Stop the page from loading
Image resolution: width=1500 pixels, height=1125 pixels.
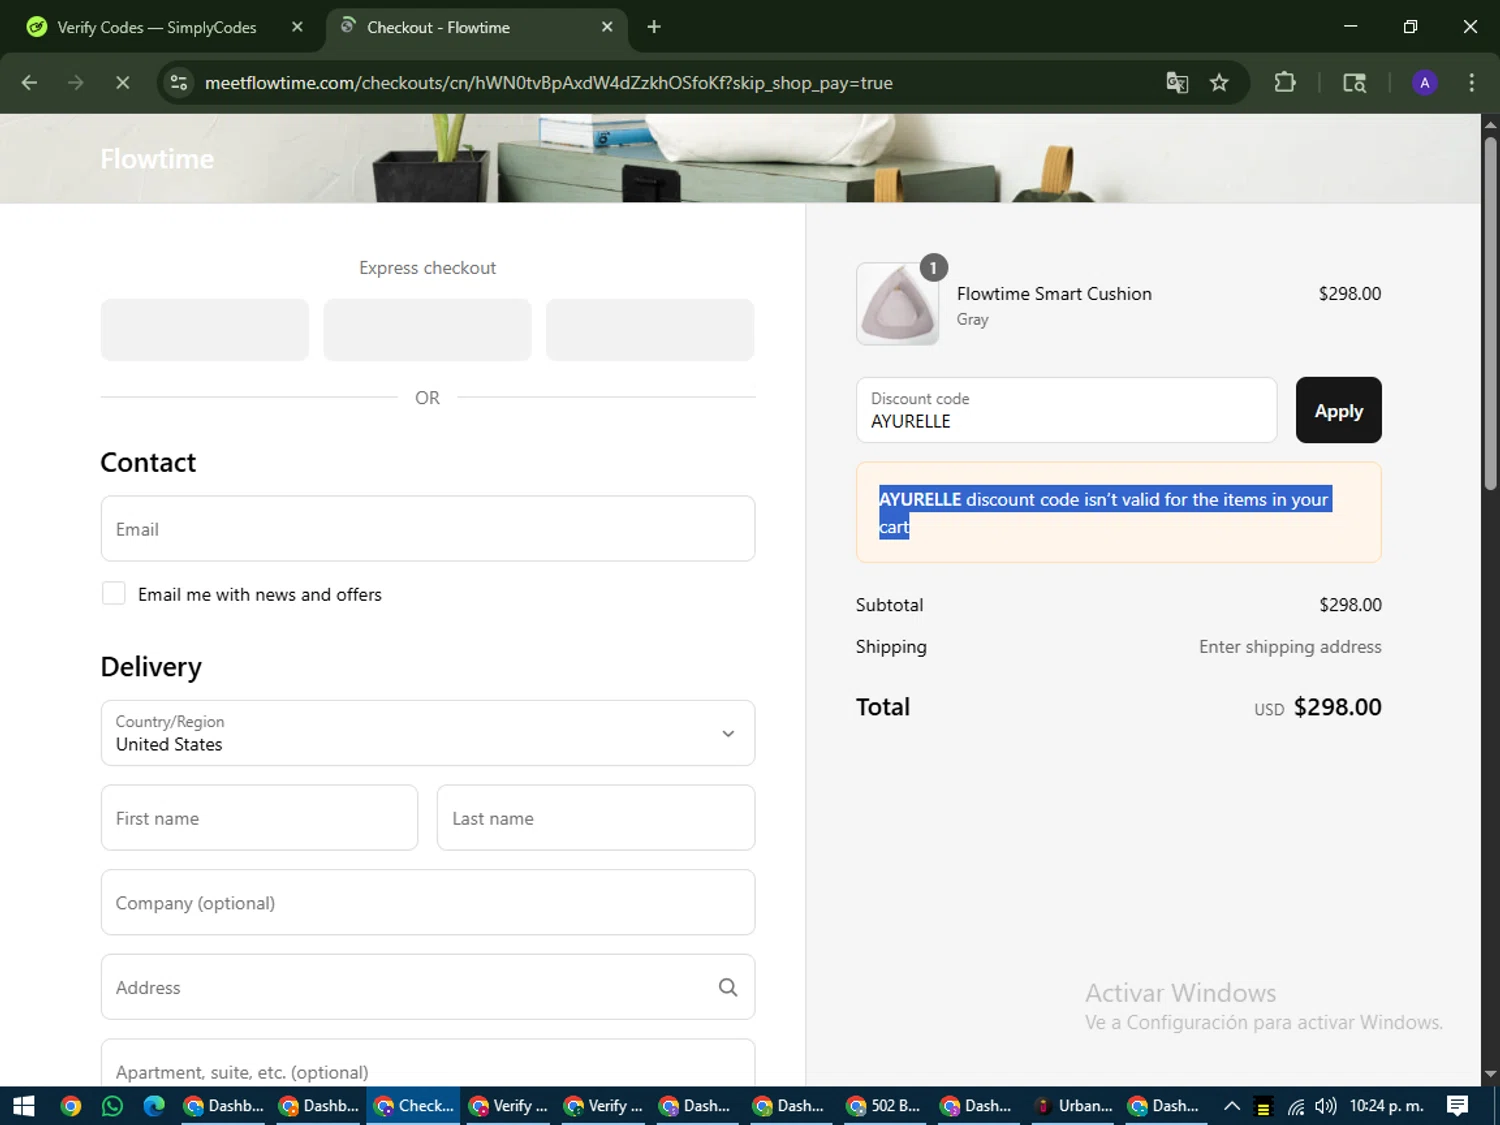coord(122,83)
